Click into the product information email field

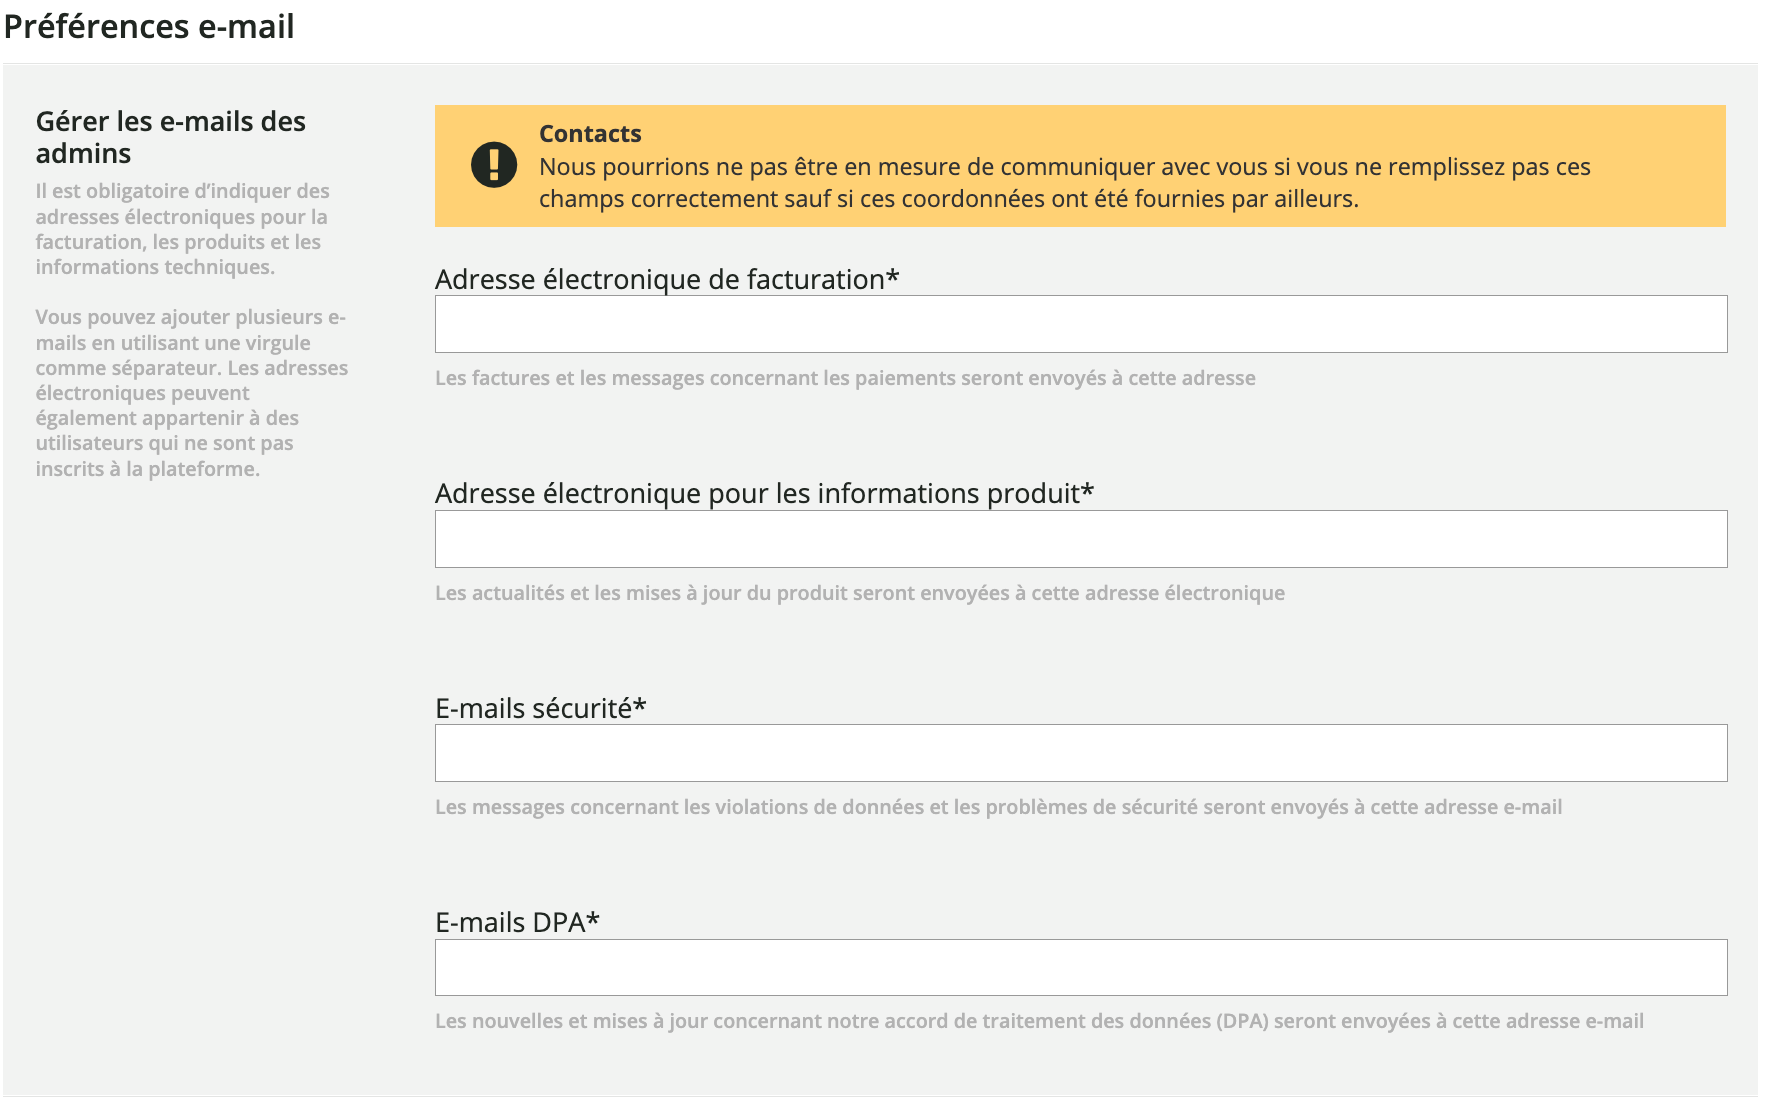[x=1080, y=539]
